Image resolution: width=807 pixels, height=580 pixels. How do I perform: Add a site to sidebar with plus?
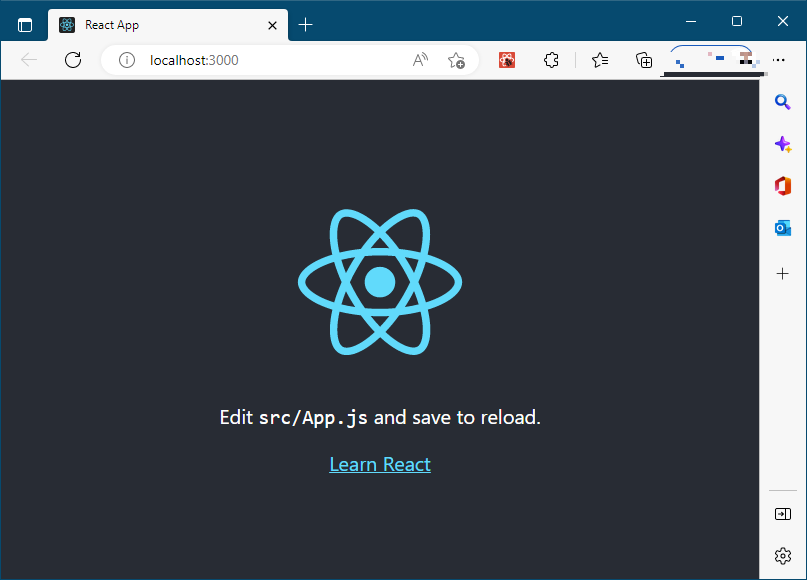tap(782, 273)
